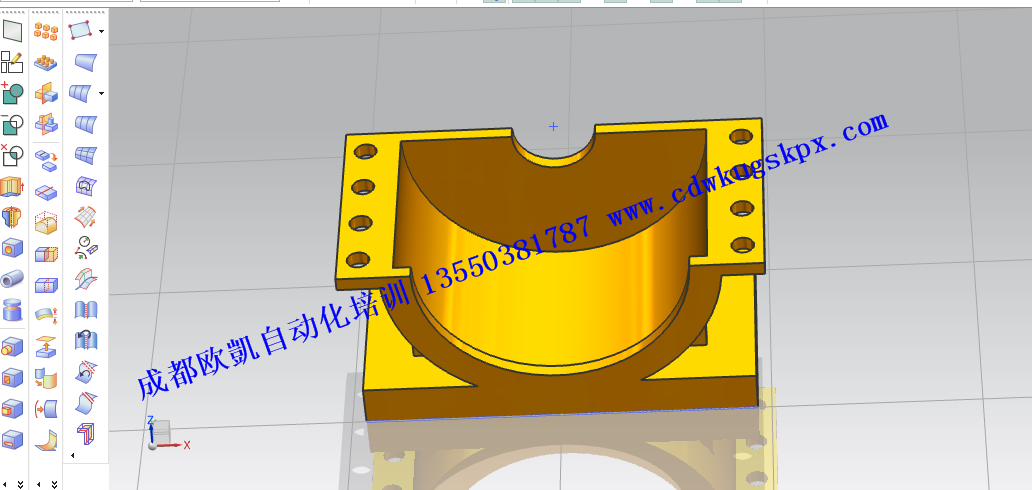The width and height of the screenshot is (1032, 490).
Task: Activate the Revolve feature tool
Action: point(13,218)
